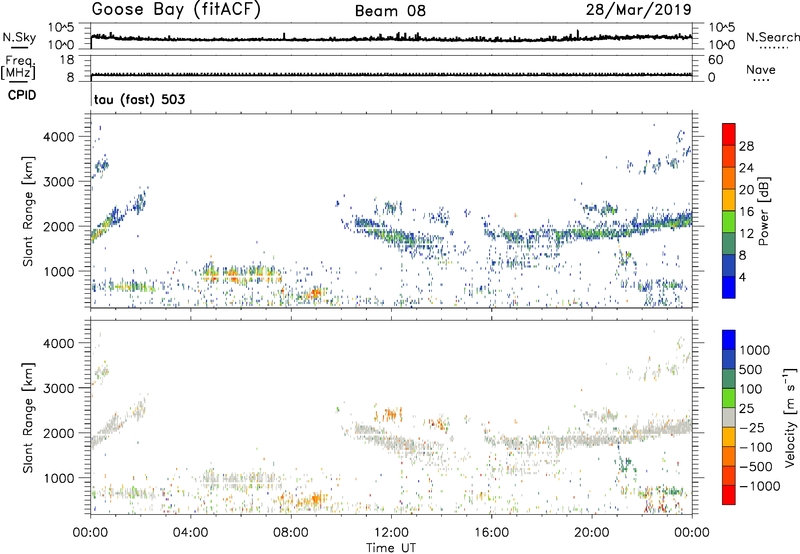Click the '25' label on Velocity colorbar
Viewport: 800px width, 554px height.
pyautogui.click(x=747, y=408)
